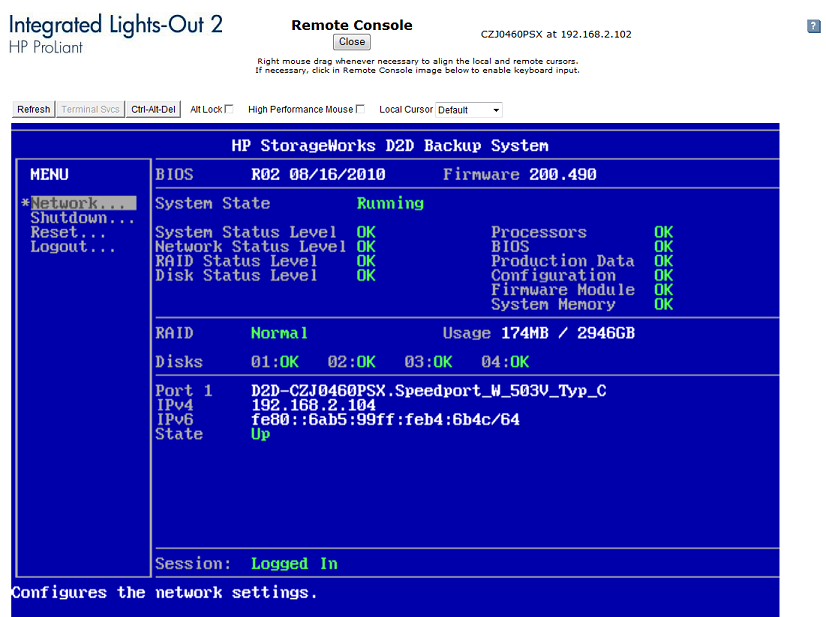Image resolution: width=826 pixels, height=617 pixels.
Task: Click the MENU heading in the console
Action: (x=49, y=174)
